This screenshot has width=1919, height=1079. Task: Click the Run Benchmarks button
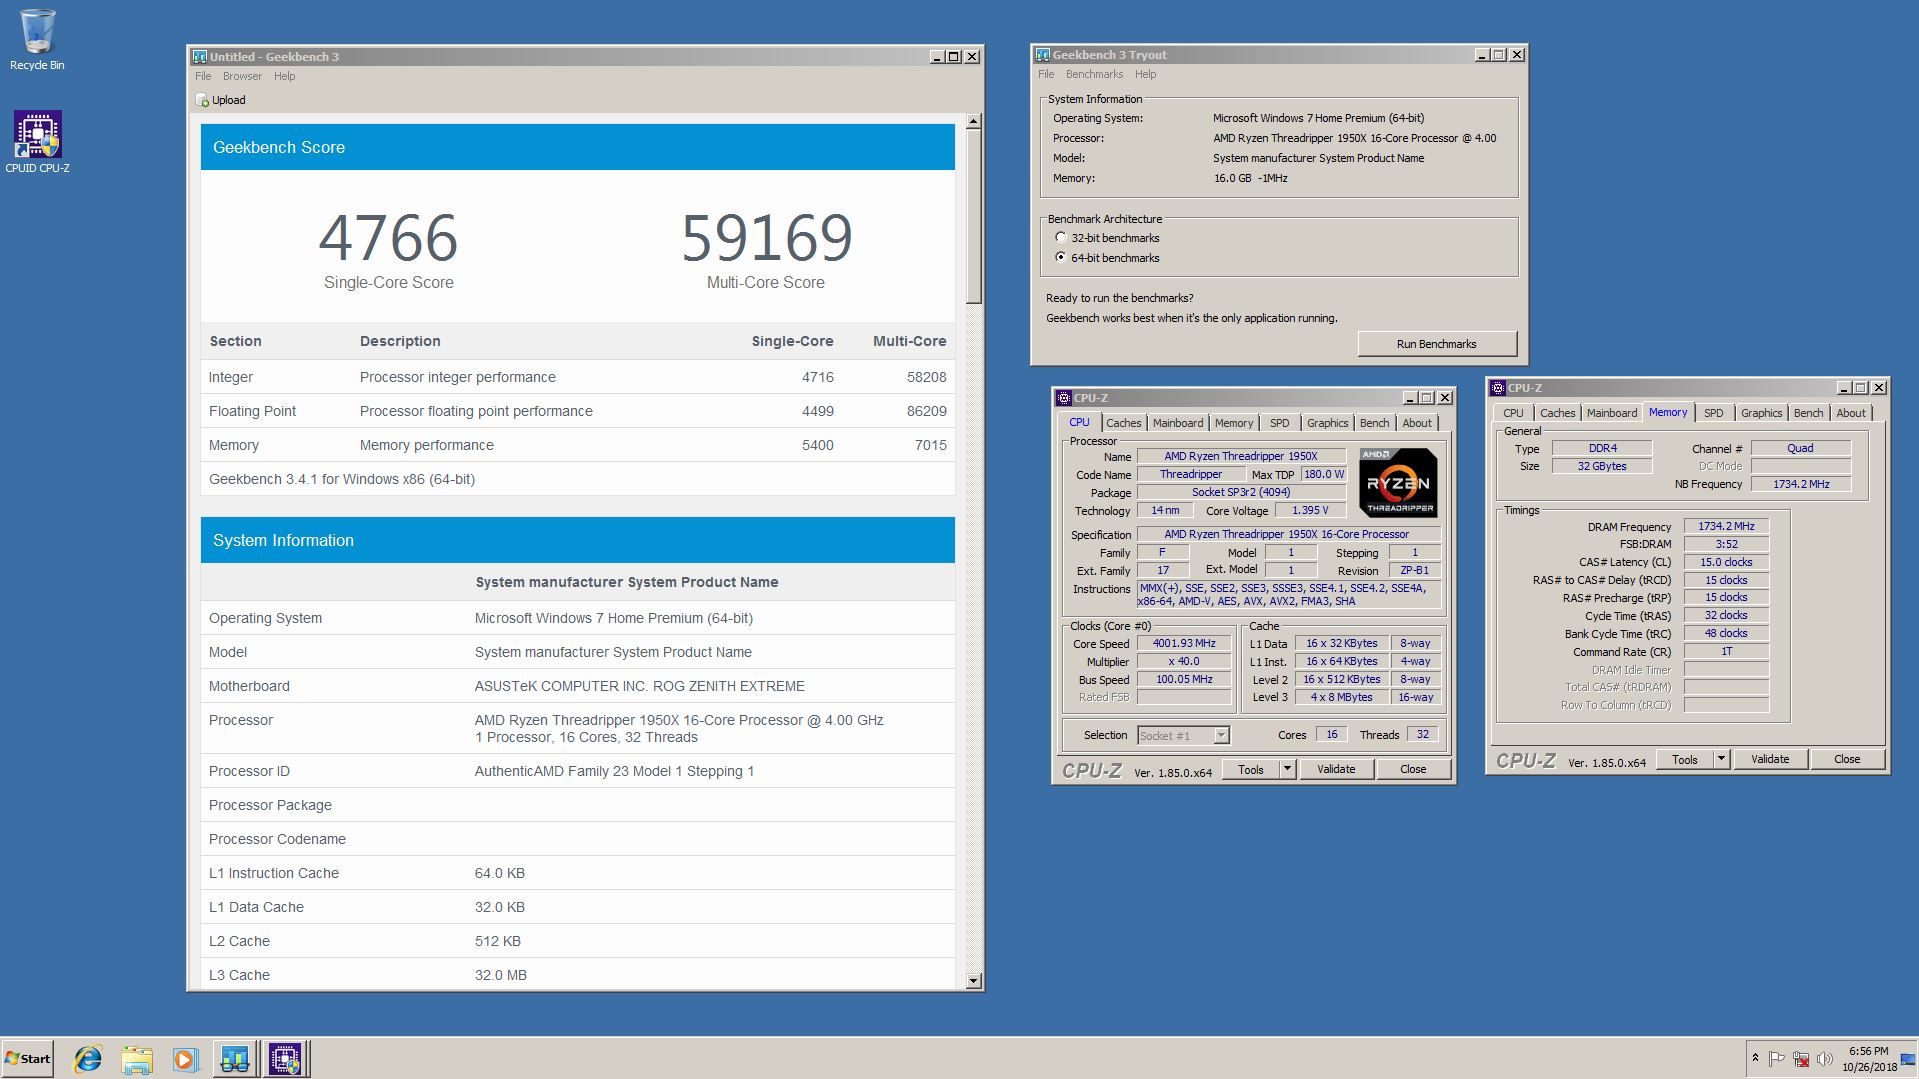point(1437,344)
